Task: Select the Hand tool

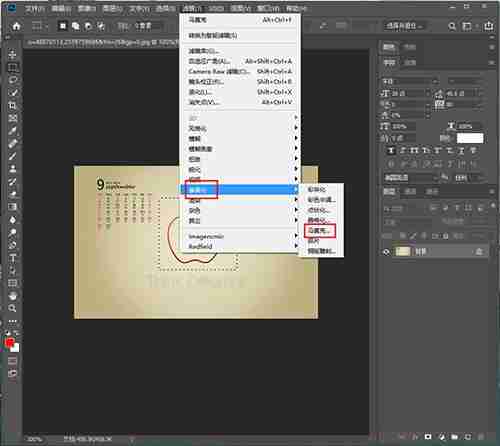Action: click(13, 296)
